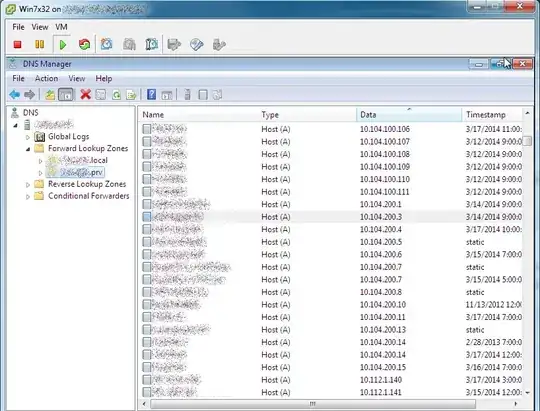Select the record with data 10.104.200.15

(332, 367)
